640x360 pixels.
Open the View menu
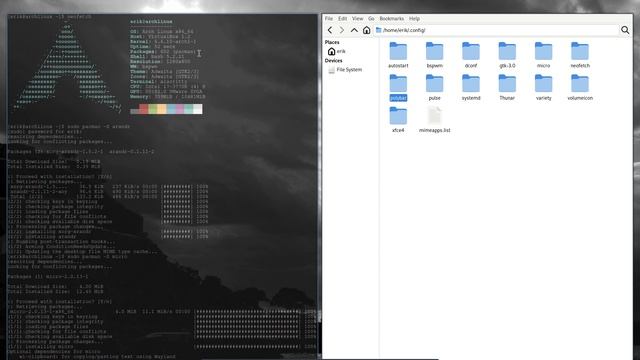pyautogui.click(x=358, y=19)
